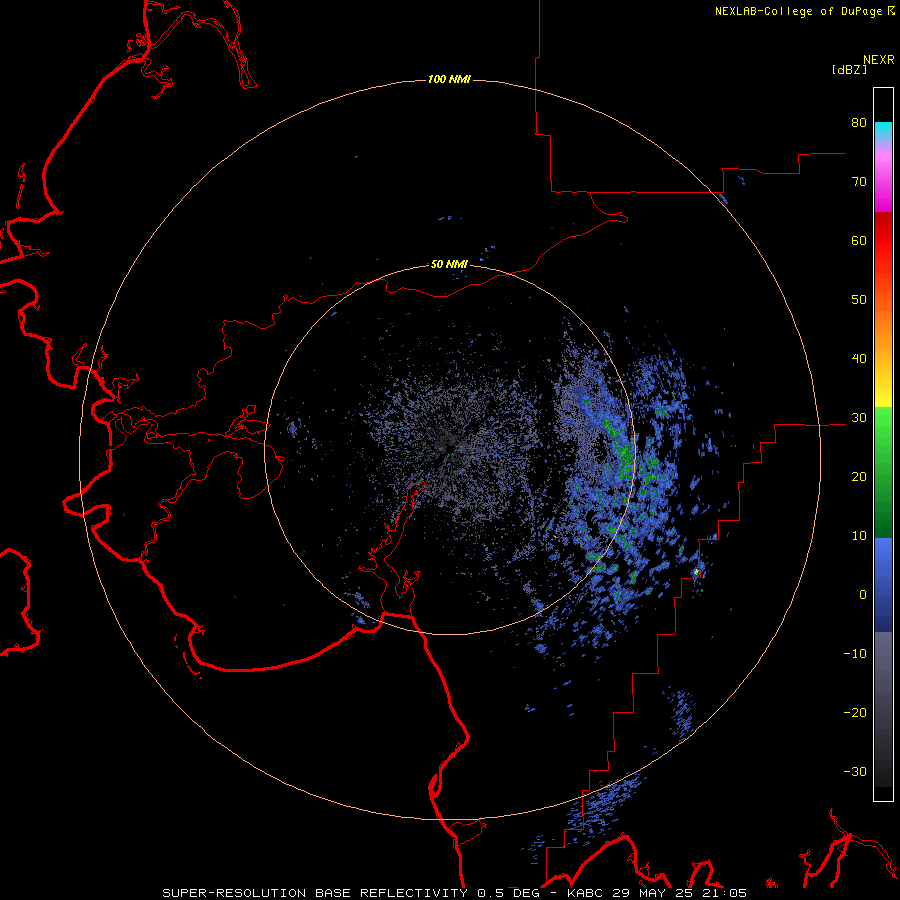Pick the bright green band of the color bar

point(883,428)
